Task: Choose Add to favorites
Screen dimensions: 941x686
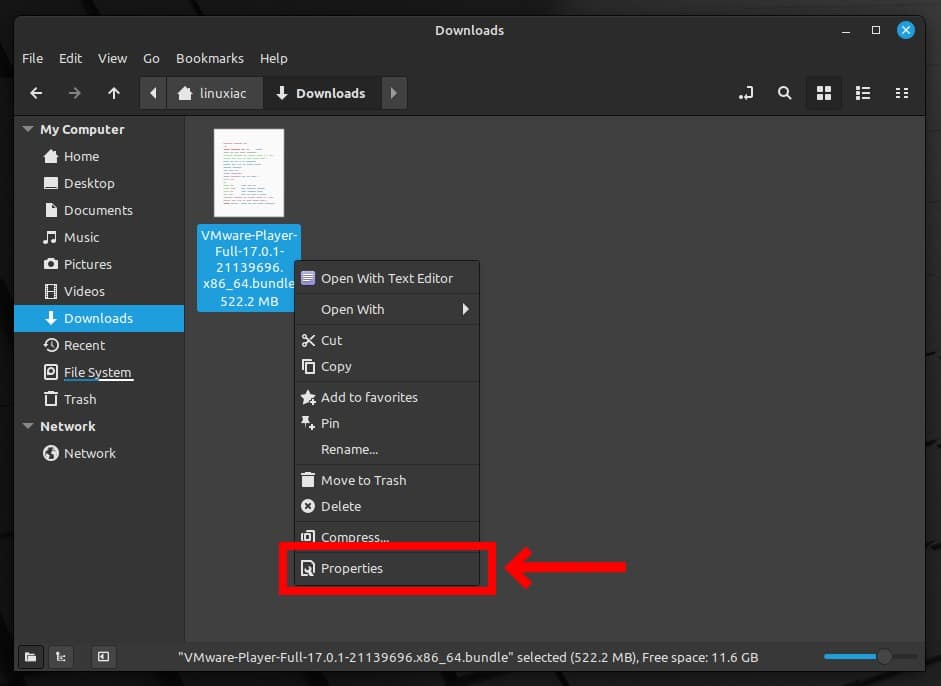Action: pos(387,397)
